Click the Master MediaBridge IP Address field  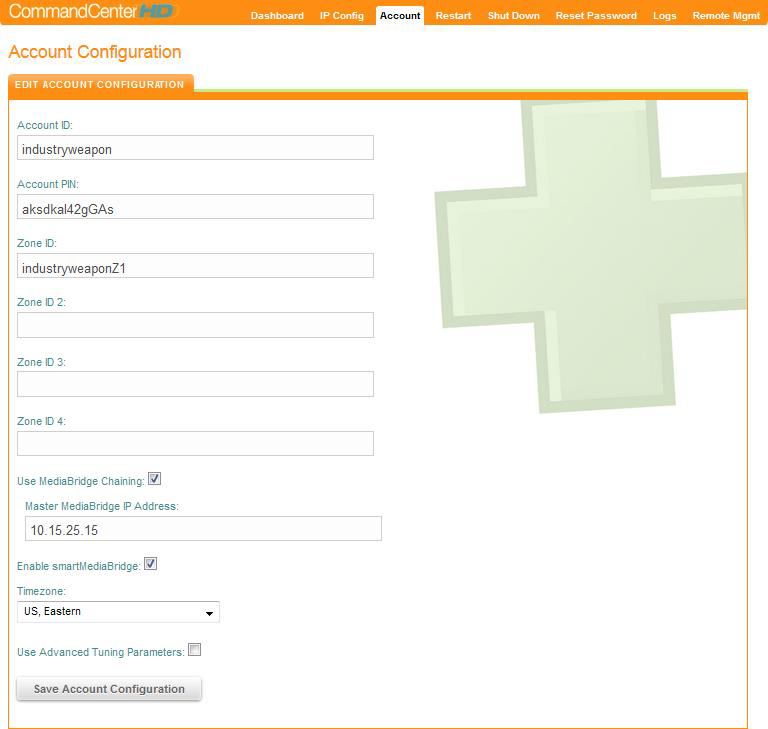click(203, 529)
